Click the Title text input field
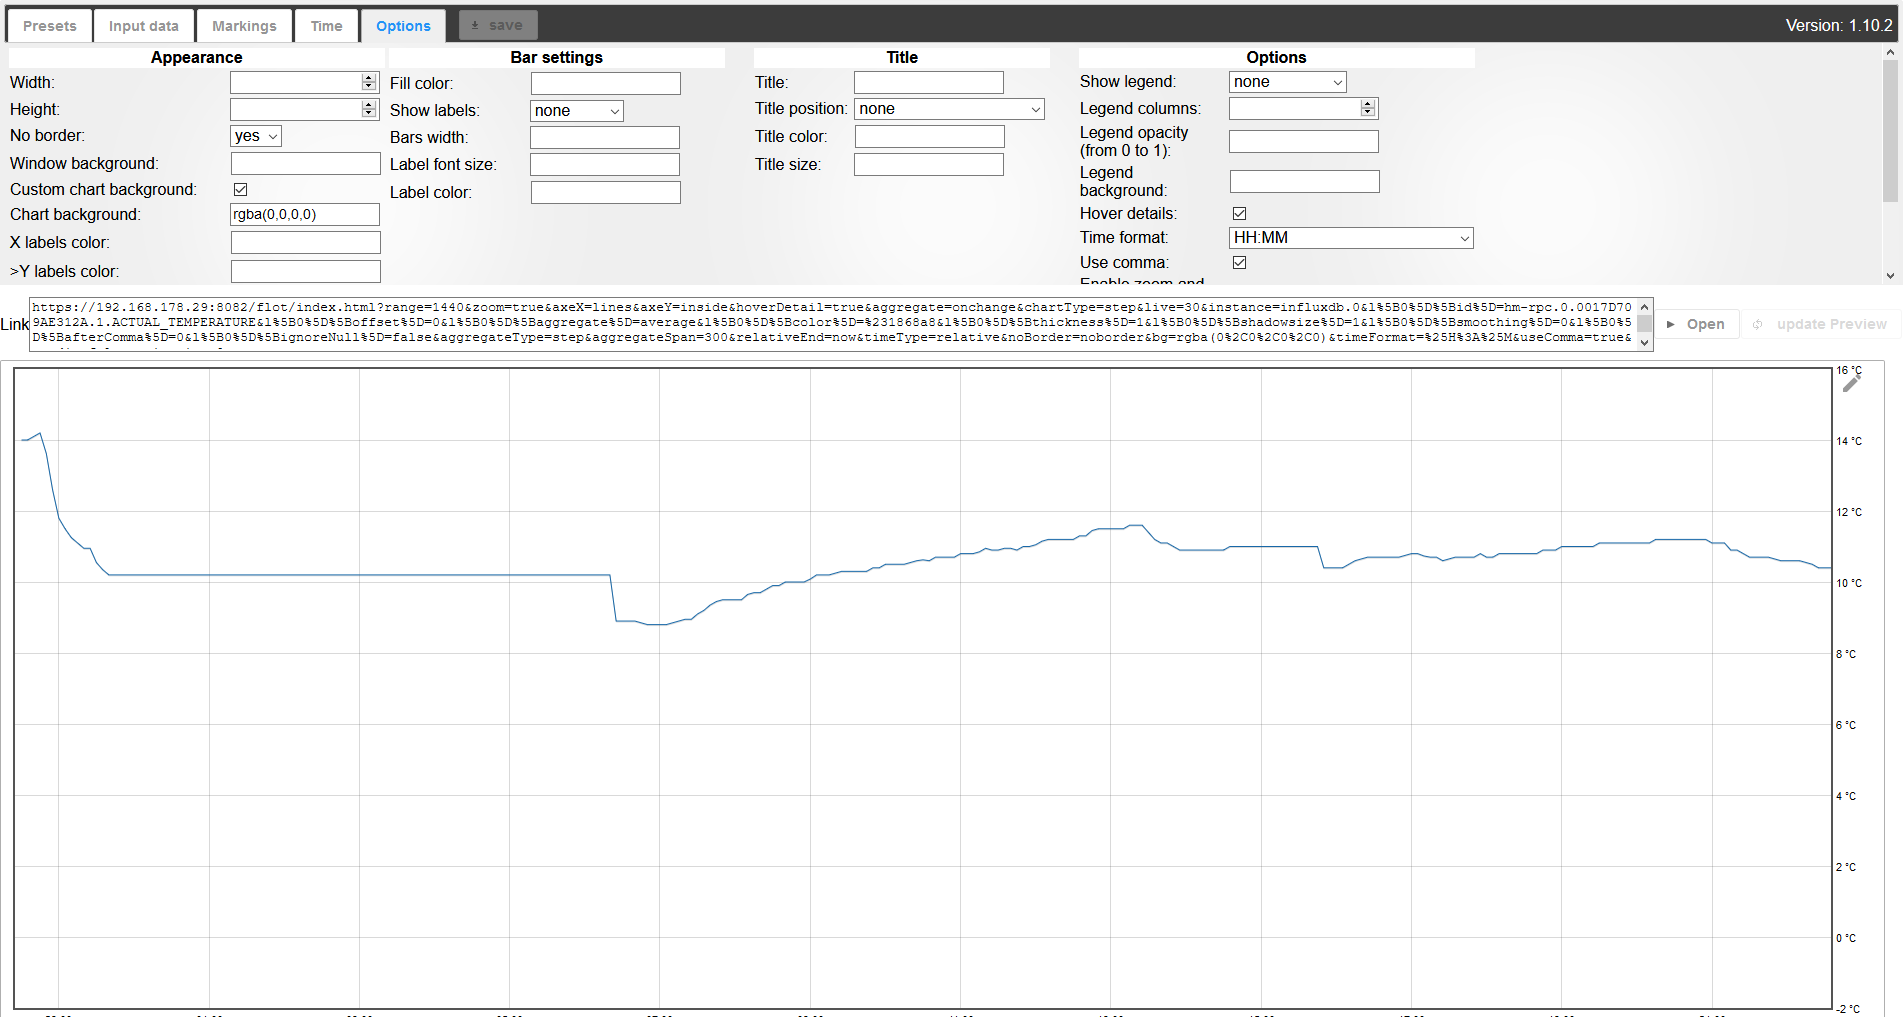1903x1017 pixels. (929, 82)
